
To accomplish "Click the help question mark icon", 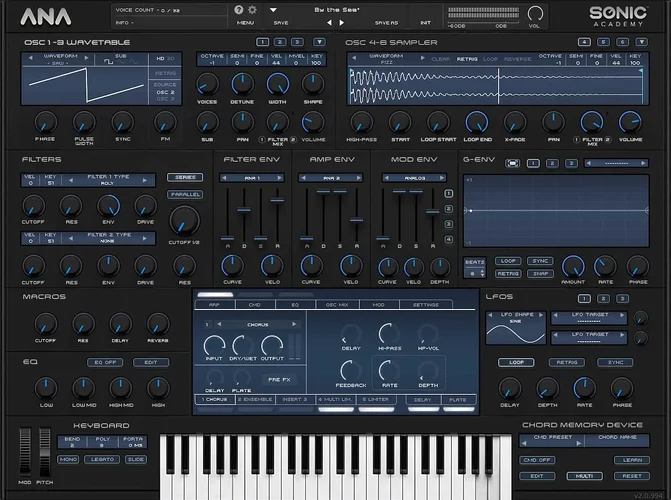I will [239, 10].
